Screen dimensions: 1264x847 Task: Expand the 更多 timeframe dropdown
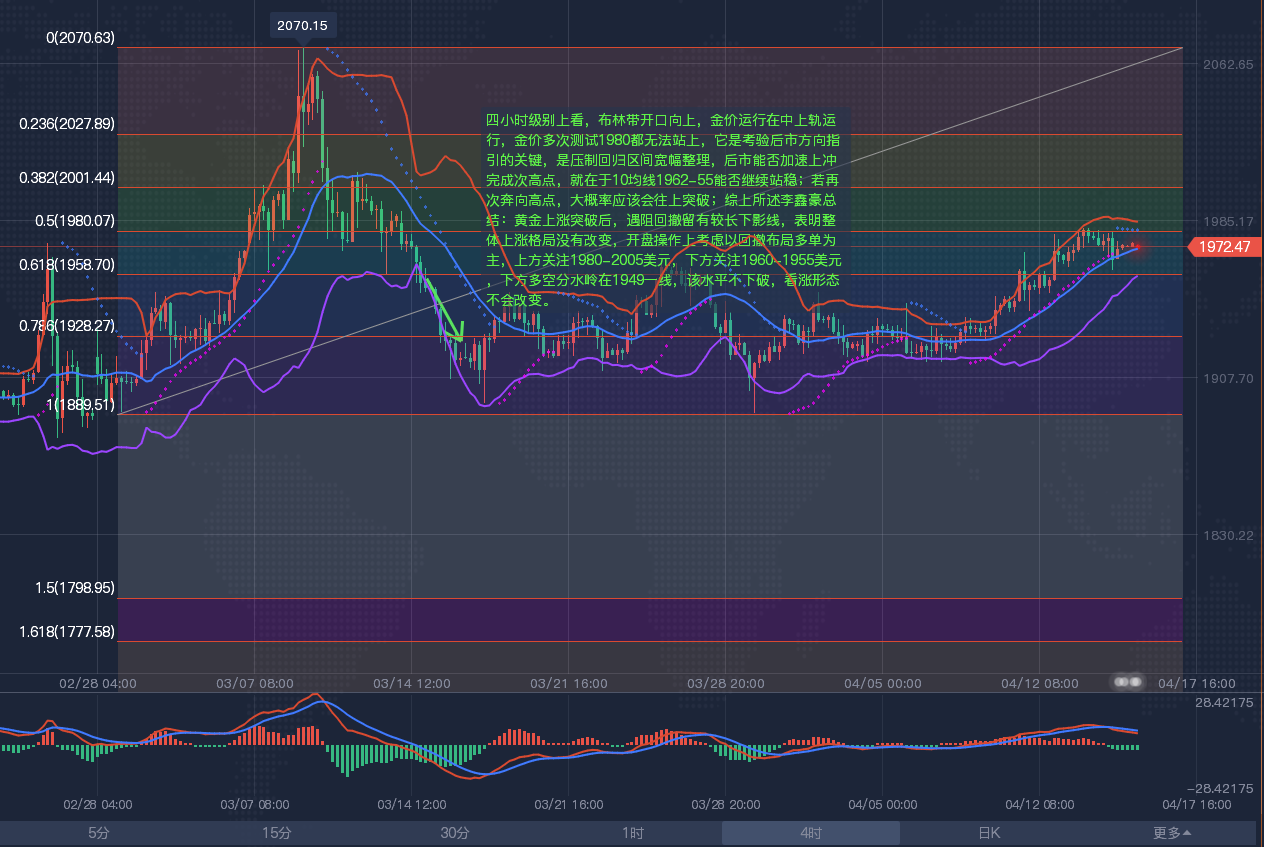(1171, 833)
